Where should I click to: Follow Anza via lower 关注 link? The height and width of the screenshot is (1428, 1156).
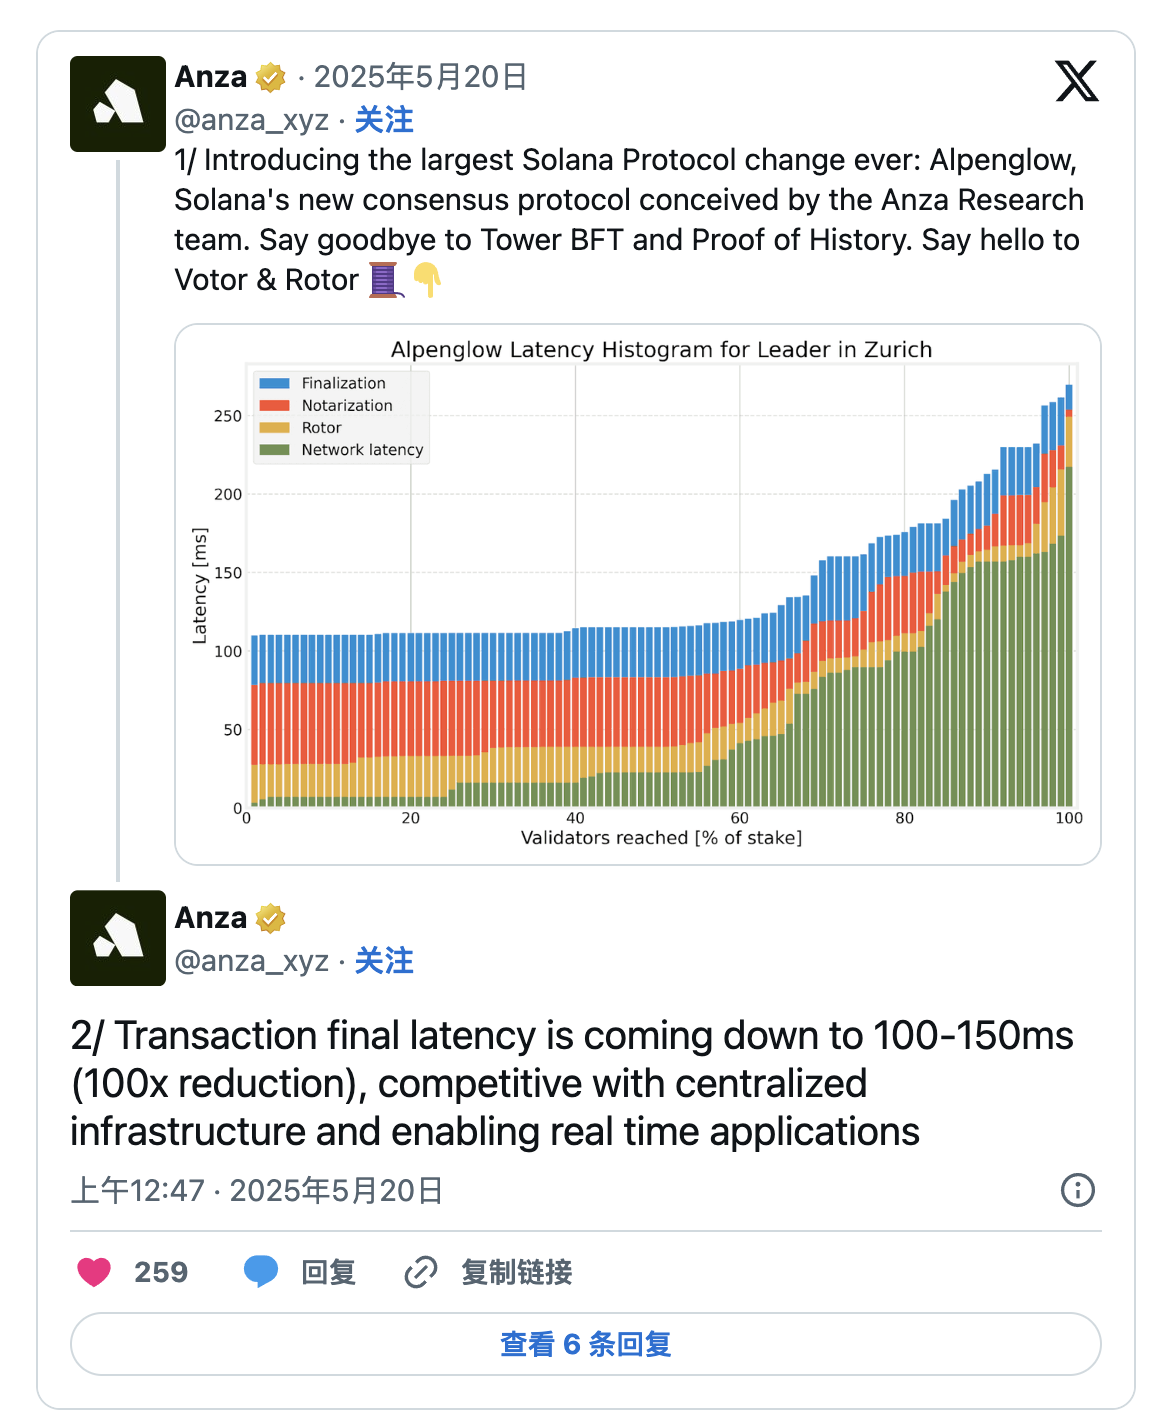coord(384,961)
